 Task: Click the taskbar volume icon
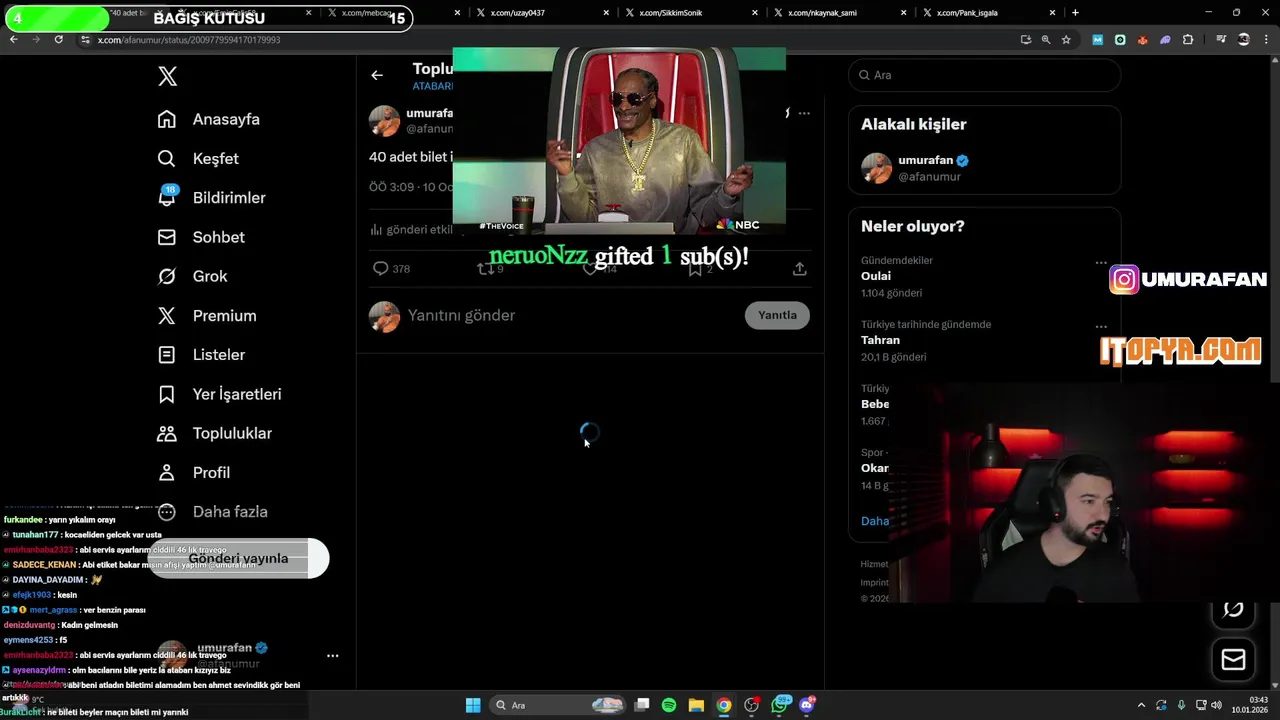click(1216, 705)
